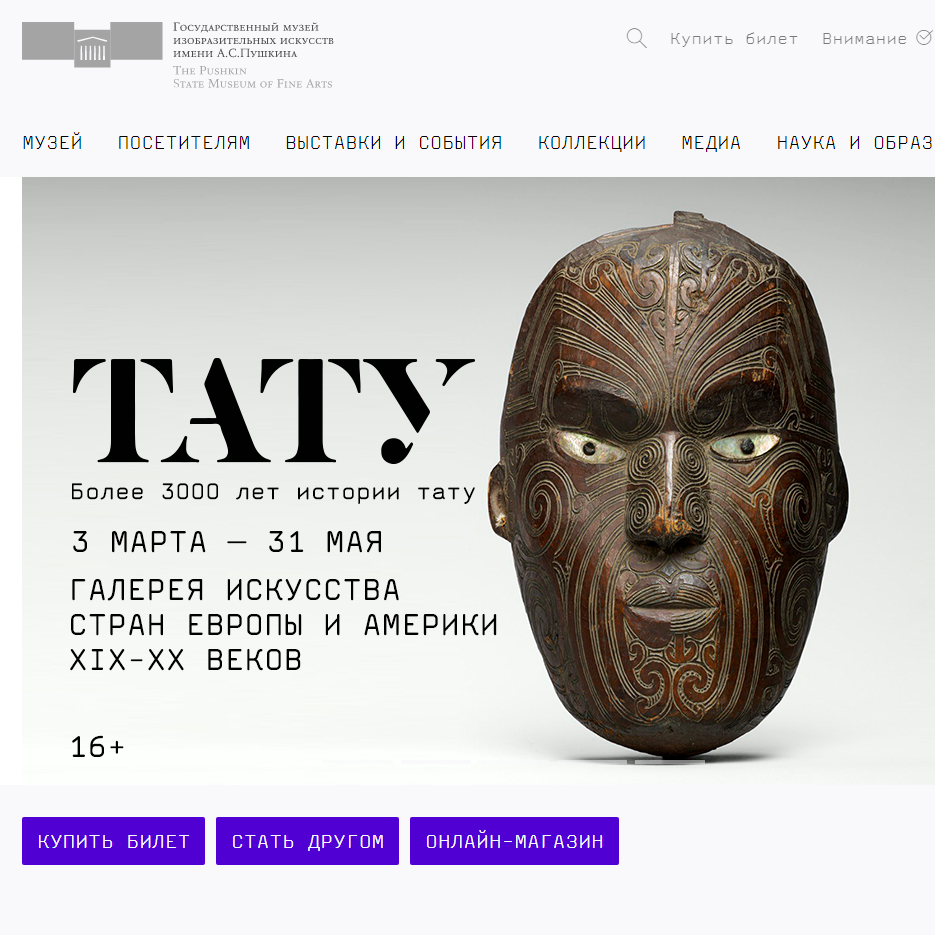The height and width of the screenshot is (935, 935).
Task: Click The Pushkin State Museum English title
Action: coord(252,77)
